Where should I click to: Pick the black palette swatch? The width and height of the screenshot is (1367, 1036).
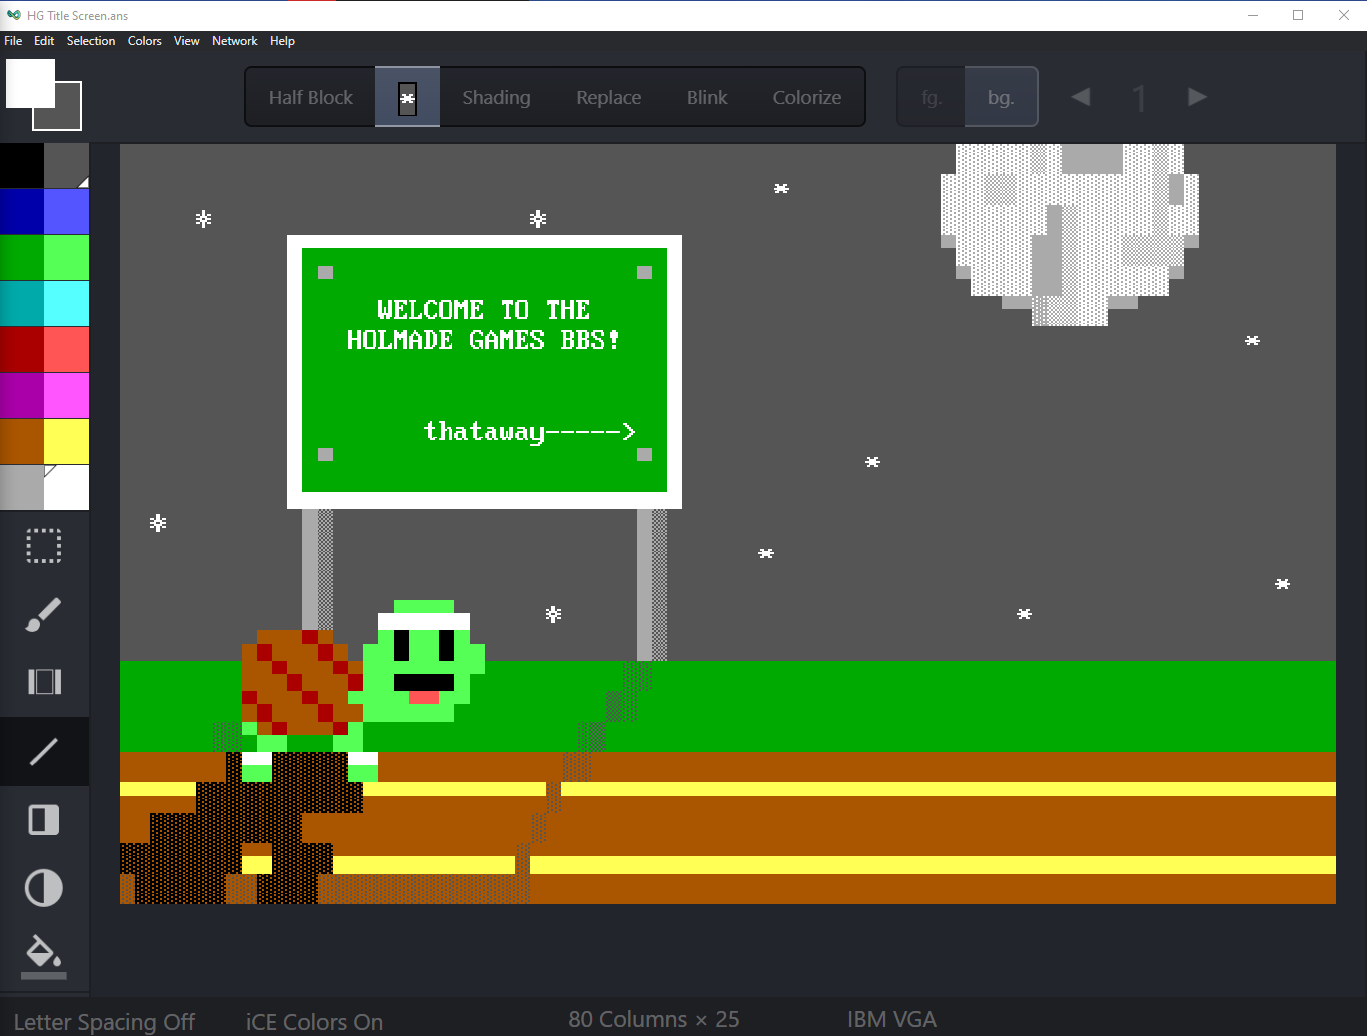coord(22,166)
